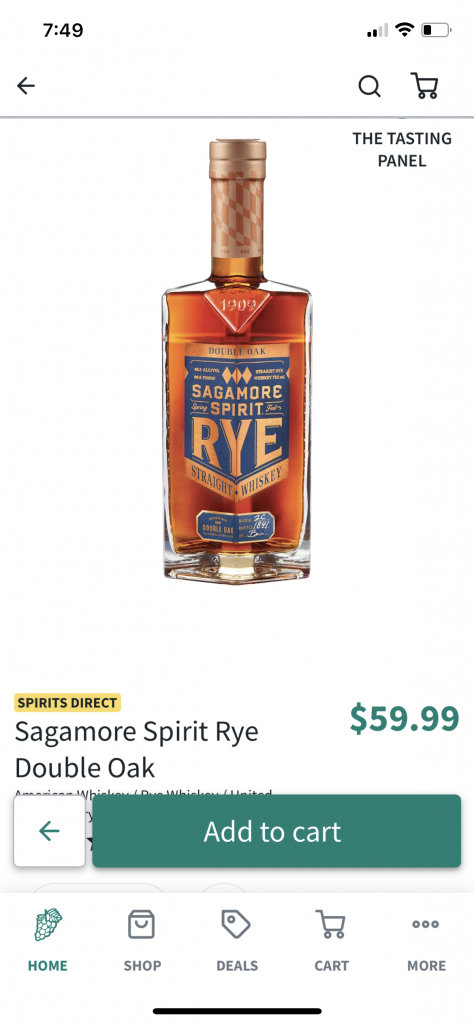Tap the Home grape icon
The width and height of the screenshot is (474, 1024).
click(48, 924)
